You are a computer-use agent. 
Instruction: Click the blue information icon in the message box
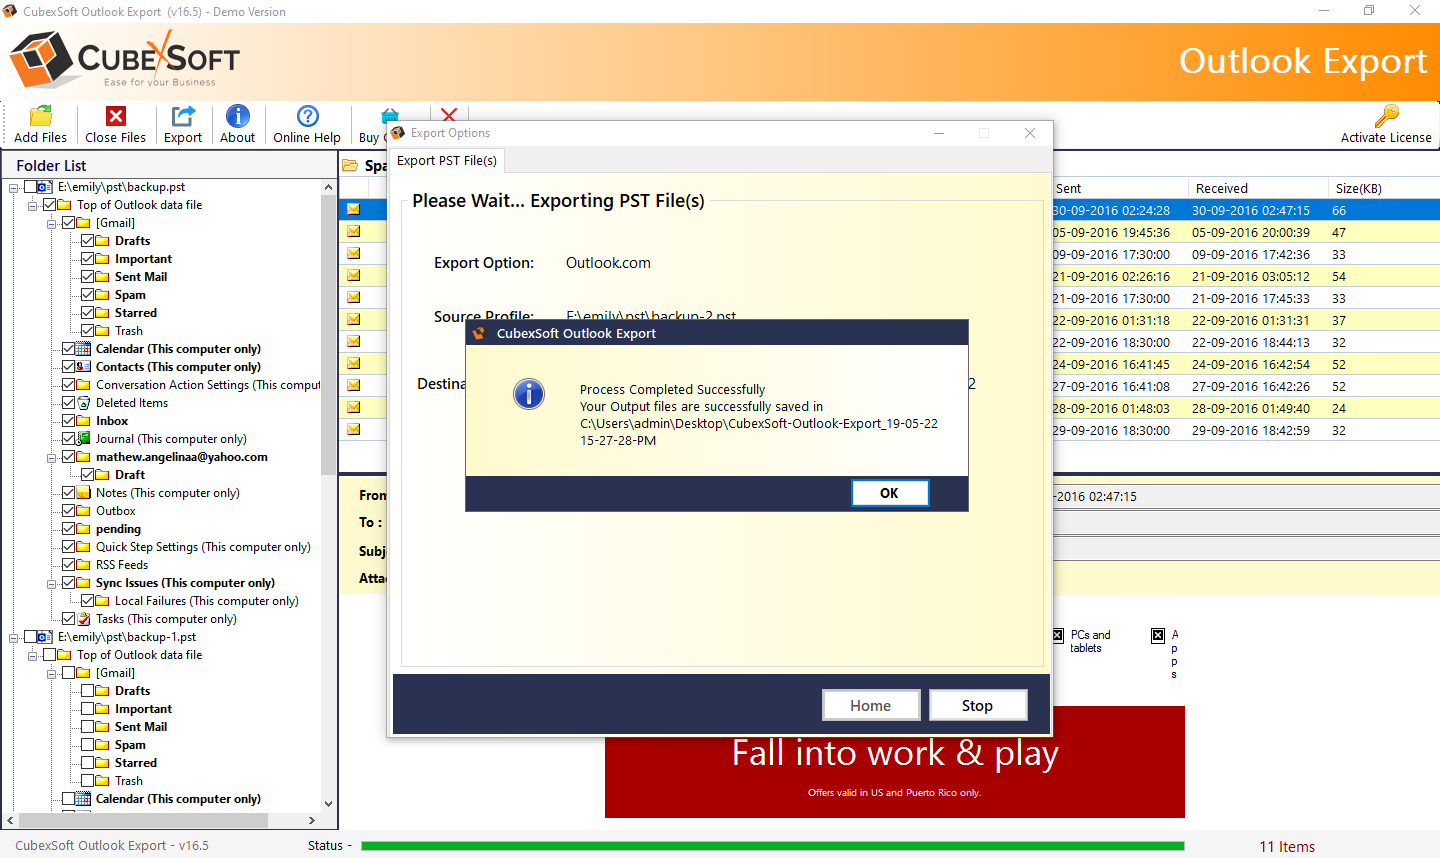pos(529,394)
